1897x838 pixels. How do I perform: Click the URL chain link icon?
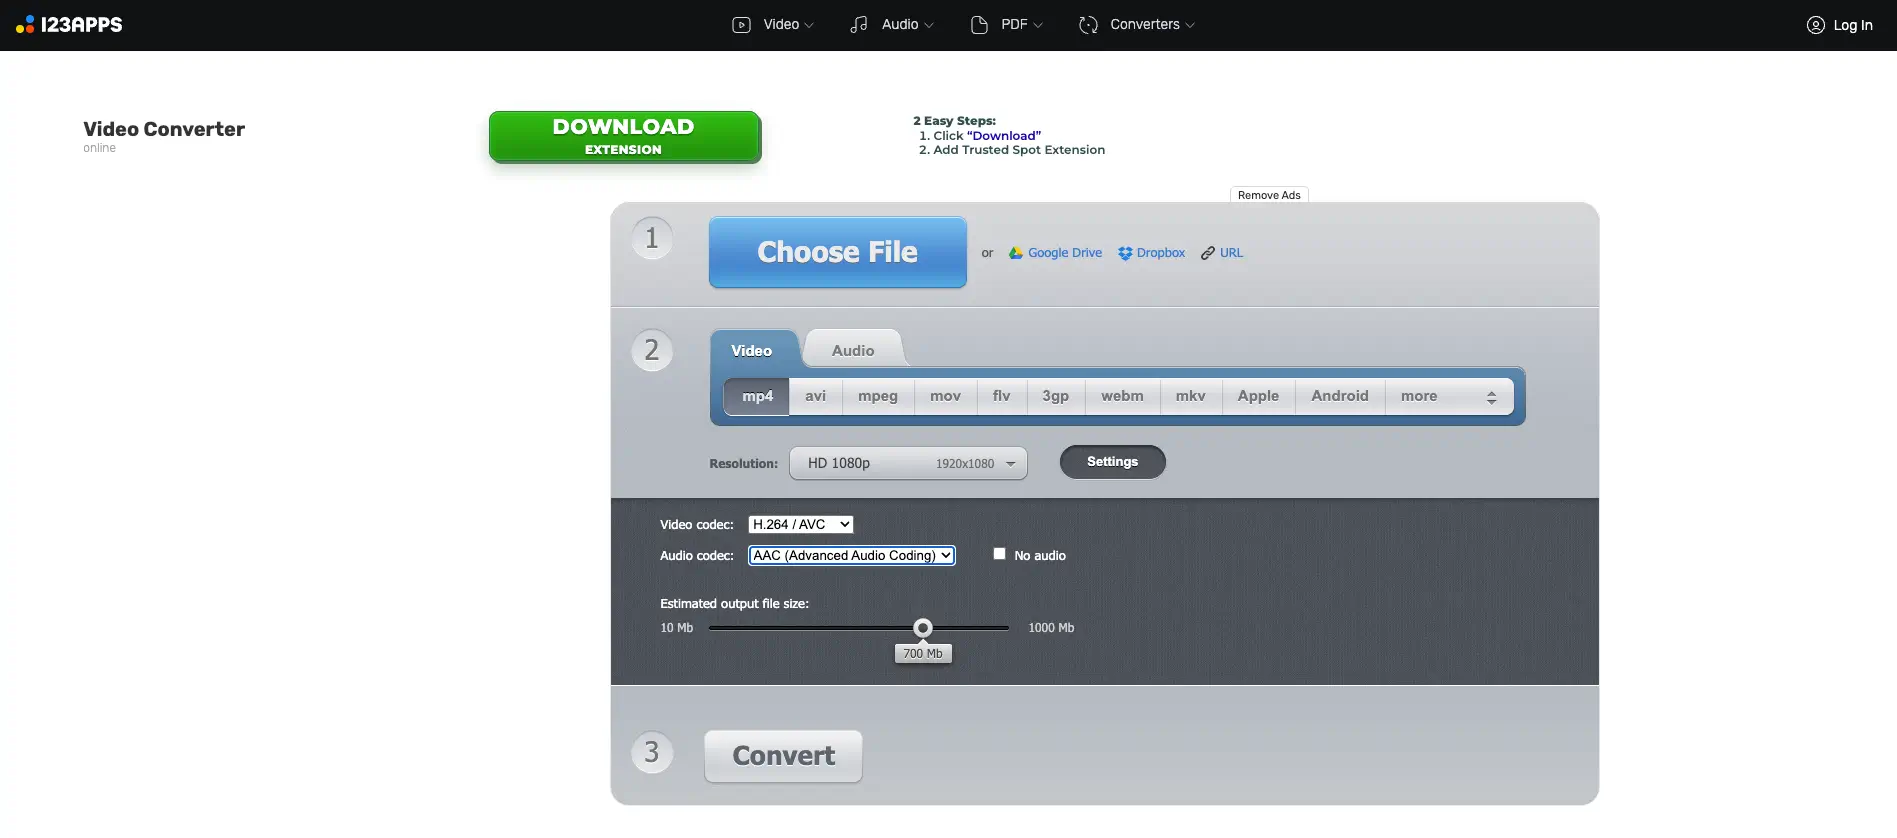tap(1208, 253)
